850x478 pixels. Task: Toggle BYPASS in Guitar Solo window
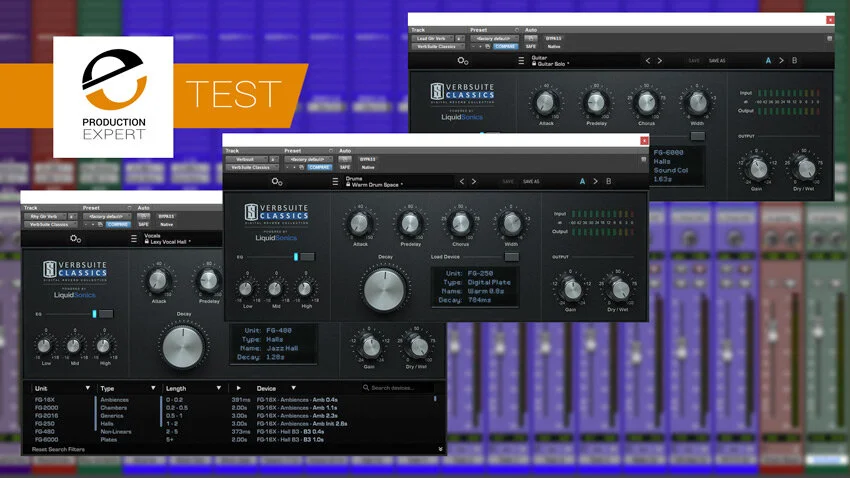[x=553, y=38]
